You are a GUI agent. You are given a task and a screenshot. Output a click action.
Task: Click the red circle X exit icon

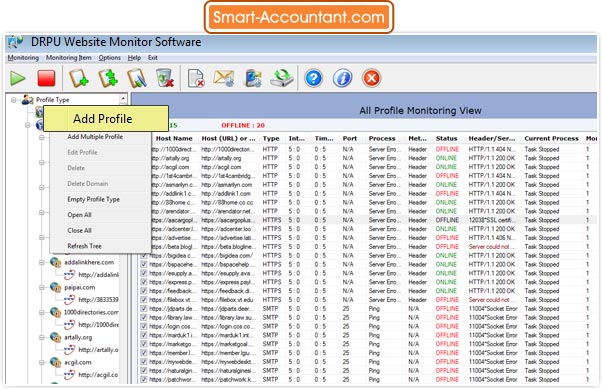pyautogui.click(x=371, y=78)
